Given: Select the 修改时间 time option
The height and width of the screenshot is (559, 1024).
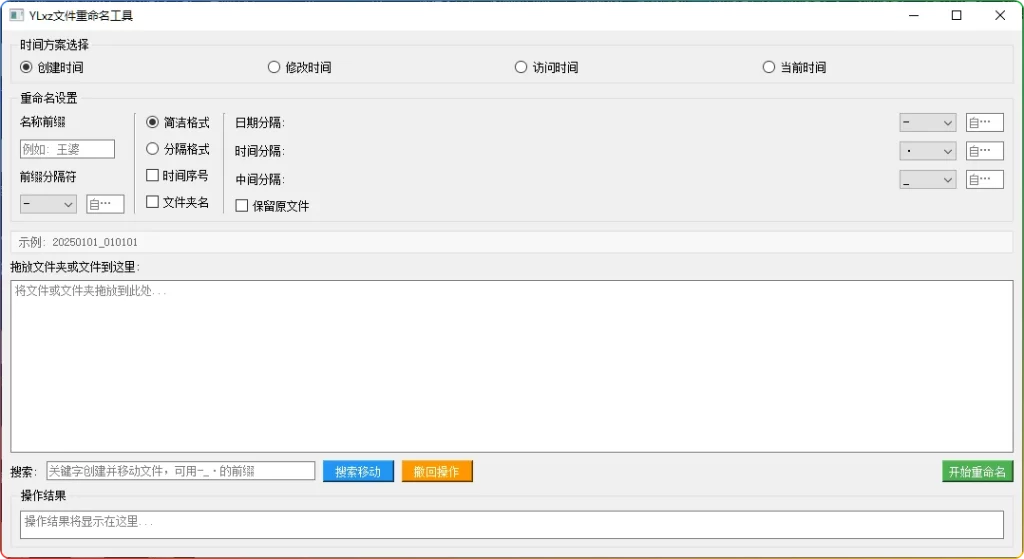Looking at the screenshot, I should coord(274,67).
